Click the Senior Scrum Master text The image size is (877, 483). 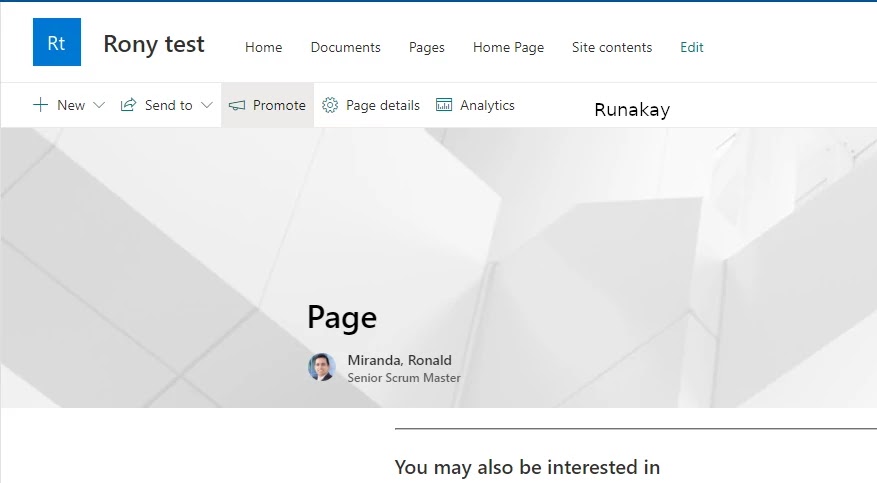(404, 378)
